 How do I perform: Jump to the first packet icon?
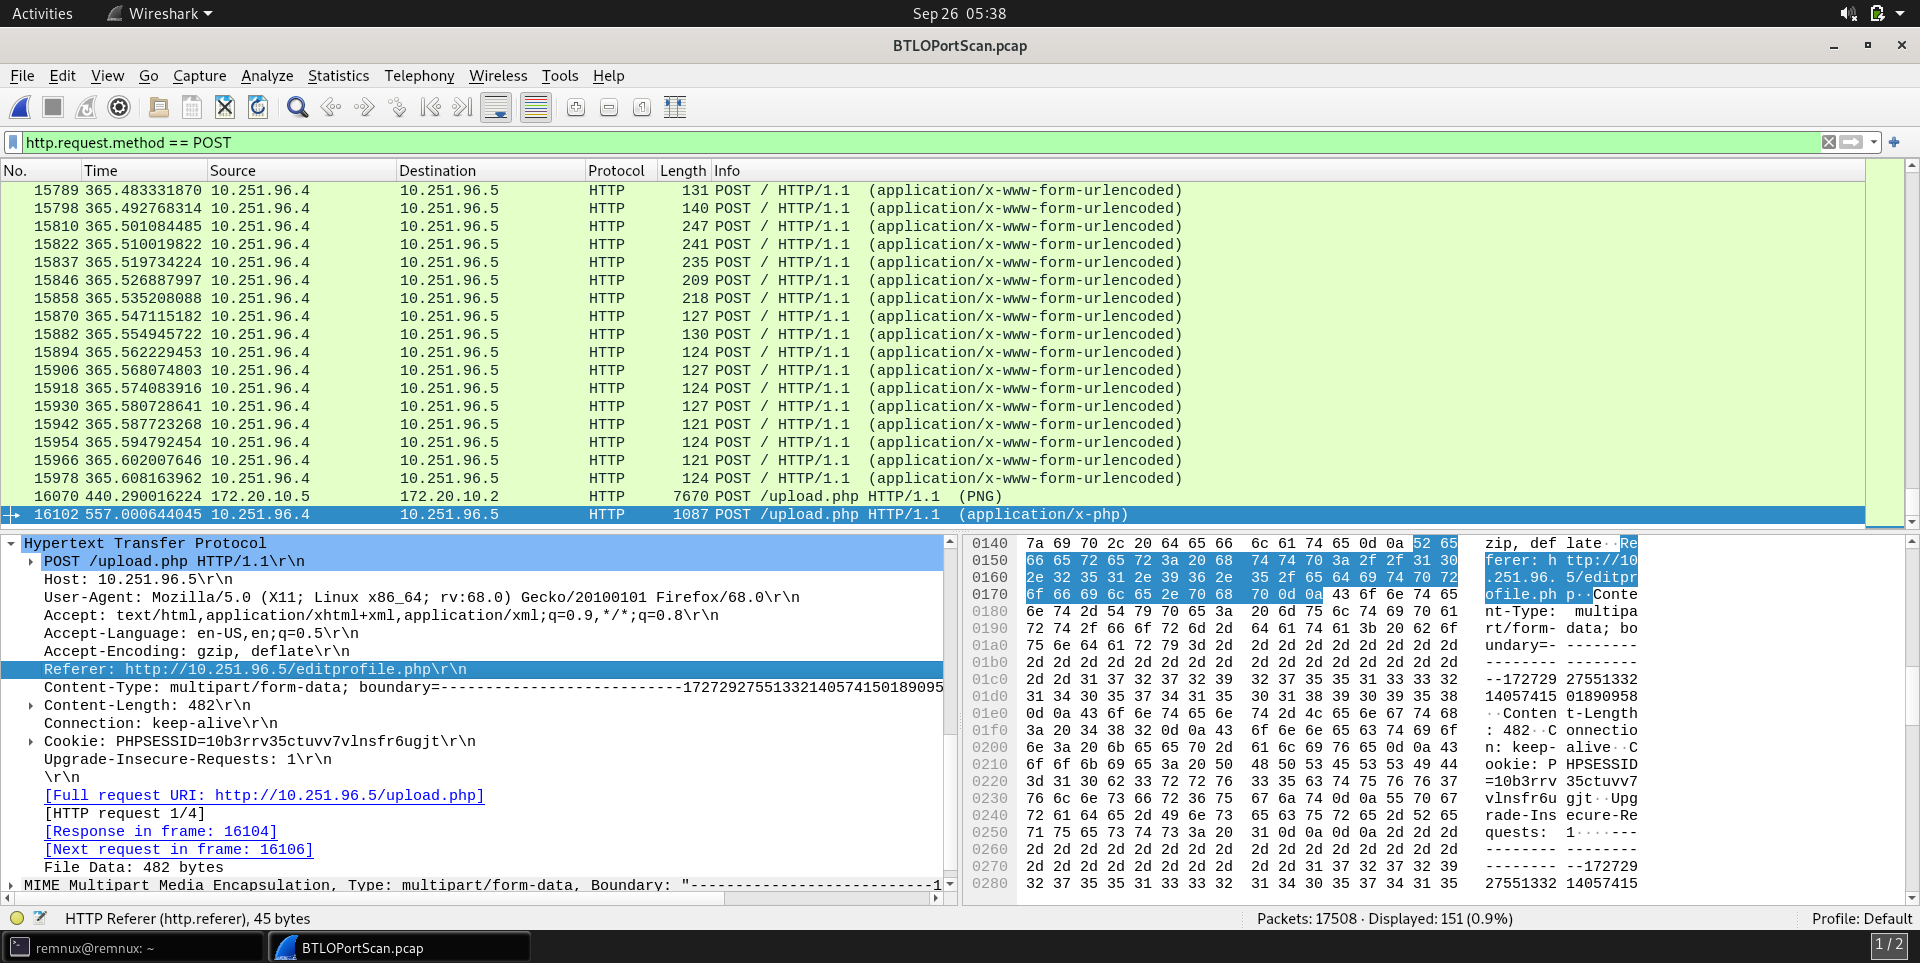430,107
